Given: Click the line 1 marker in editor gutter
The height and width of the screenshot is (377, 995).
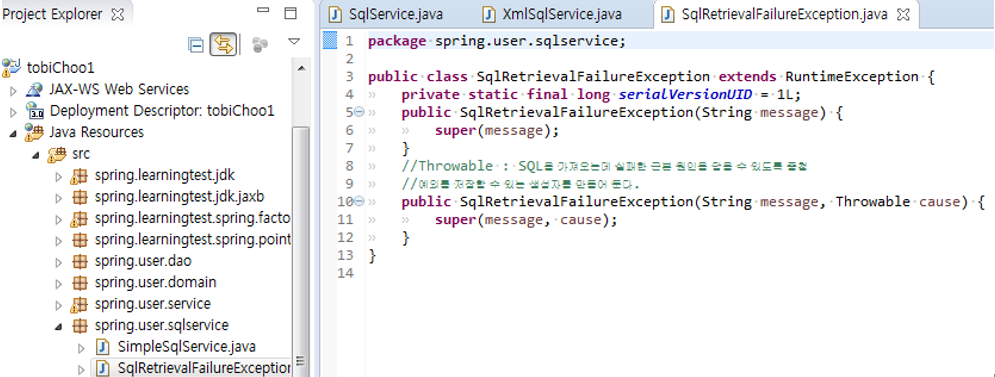Looking at the screenshot, I should pyautogui.click(x=329, y=41).
